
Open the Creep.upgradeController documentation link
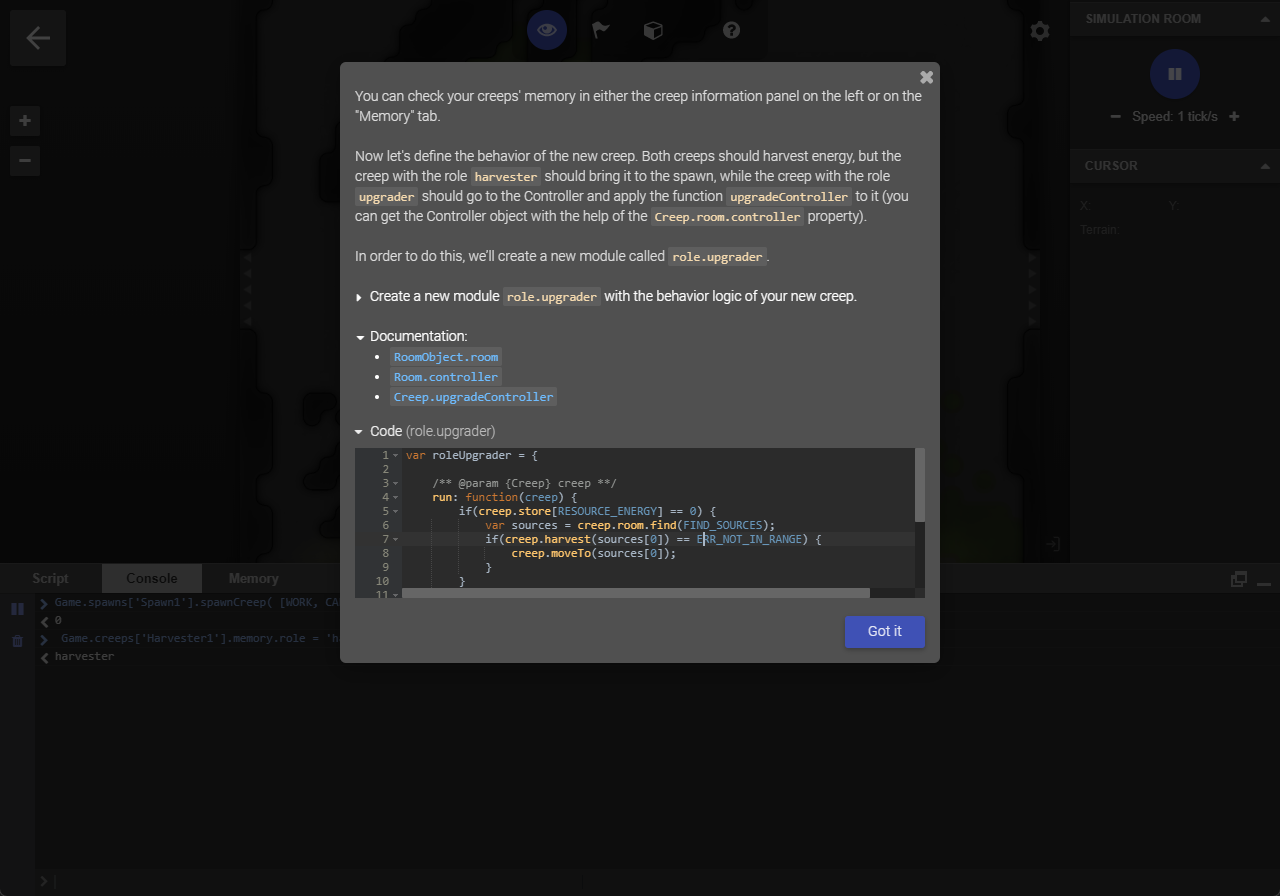[x=473, y=397]
